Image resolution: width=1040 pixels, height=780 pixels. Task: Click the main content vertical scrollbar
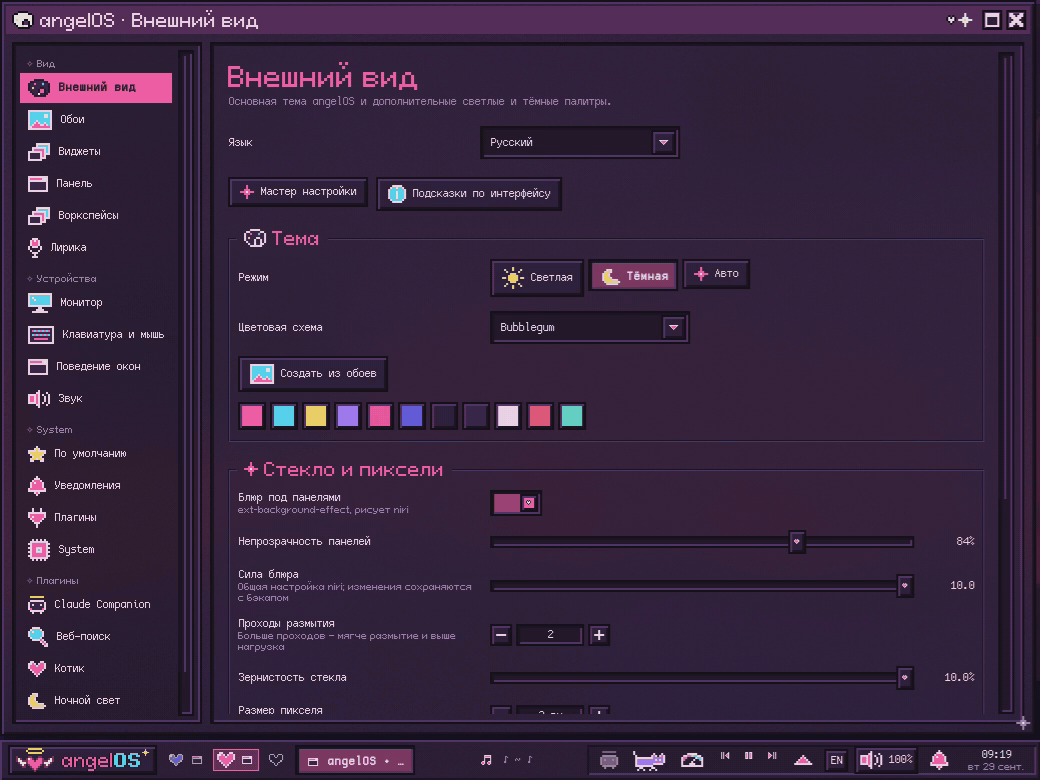point(1006,382)
